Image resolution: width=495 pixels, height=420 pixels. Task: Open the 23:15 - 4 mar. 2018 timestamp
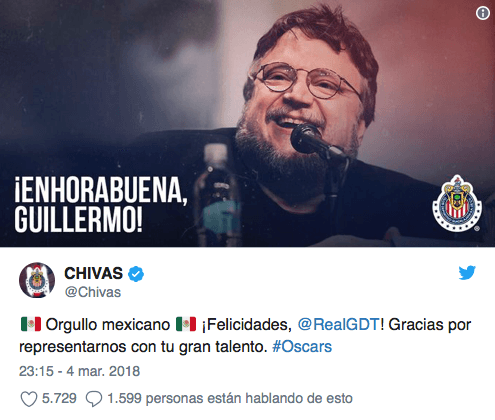(79, 371)
